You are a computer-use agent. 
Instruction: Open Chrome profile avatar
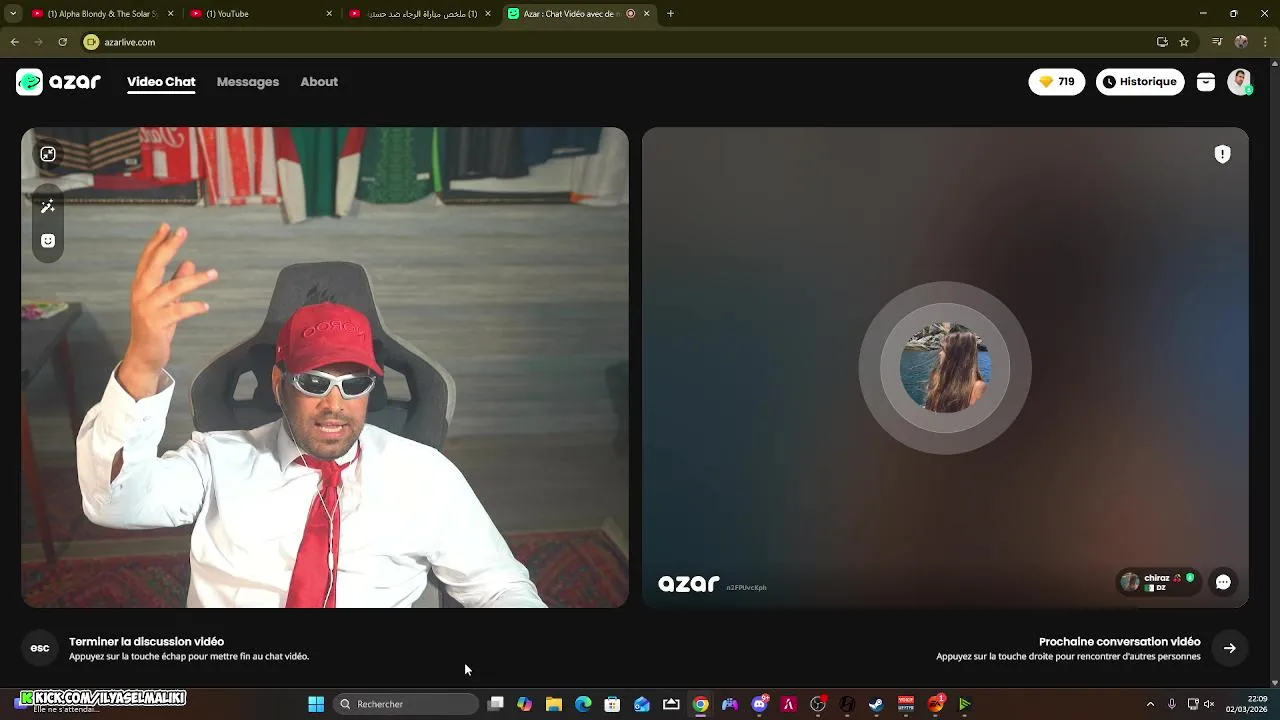click(x=1241, y=42)
